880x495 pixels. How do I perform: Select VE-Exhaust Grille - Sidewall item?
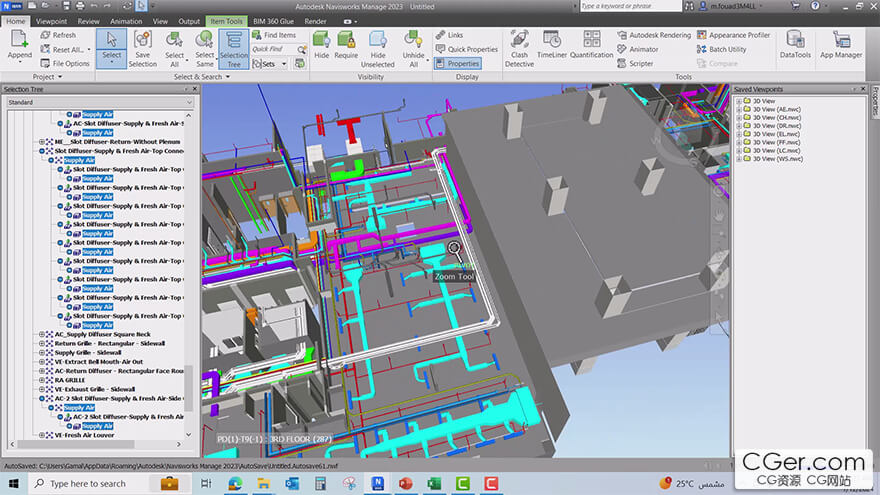point(95,389)
